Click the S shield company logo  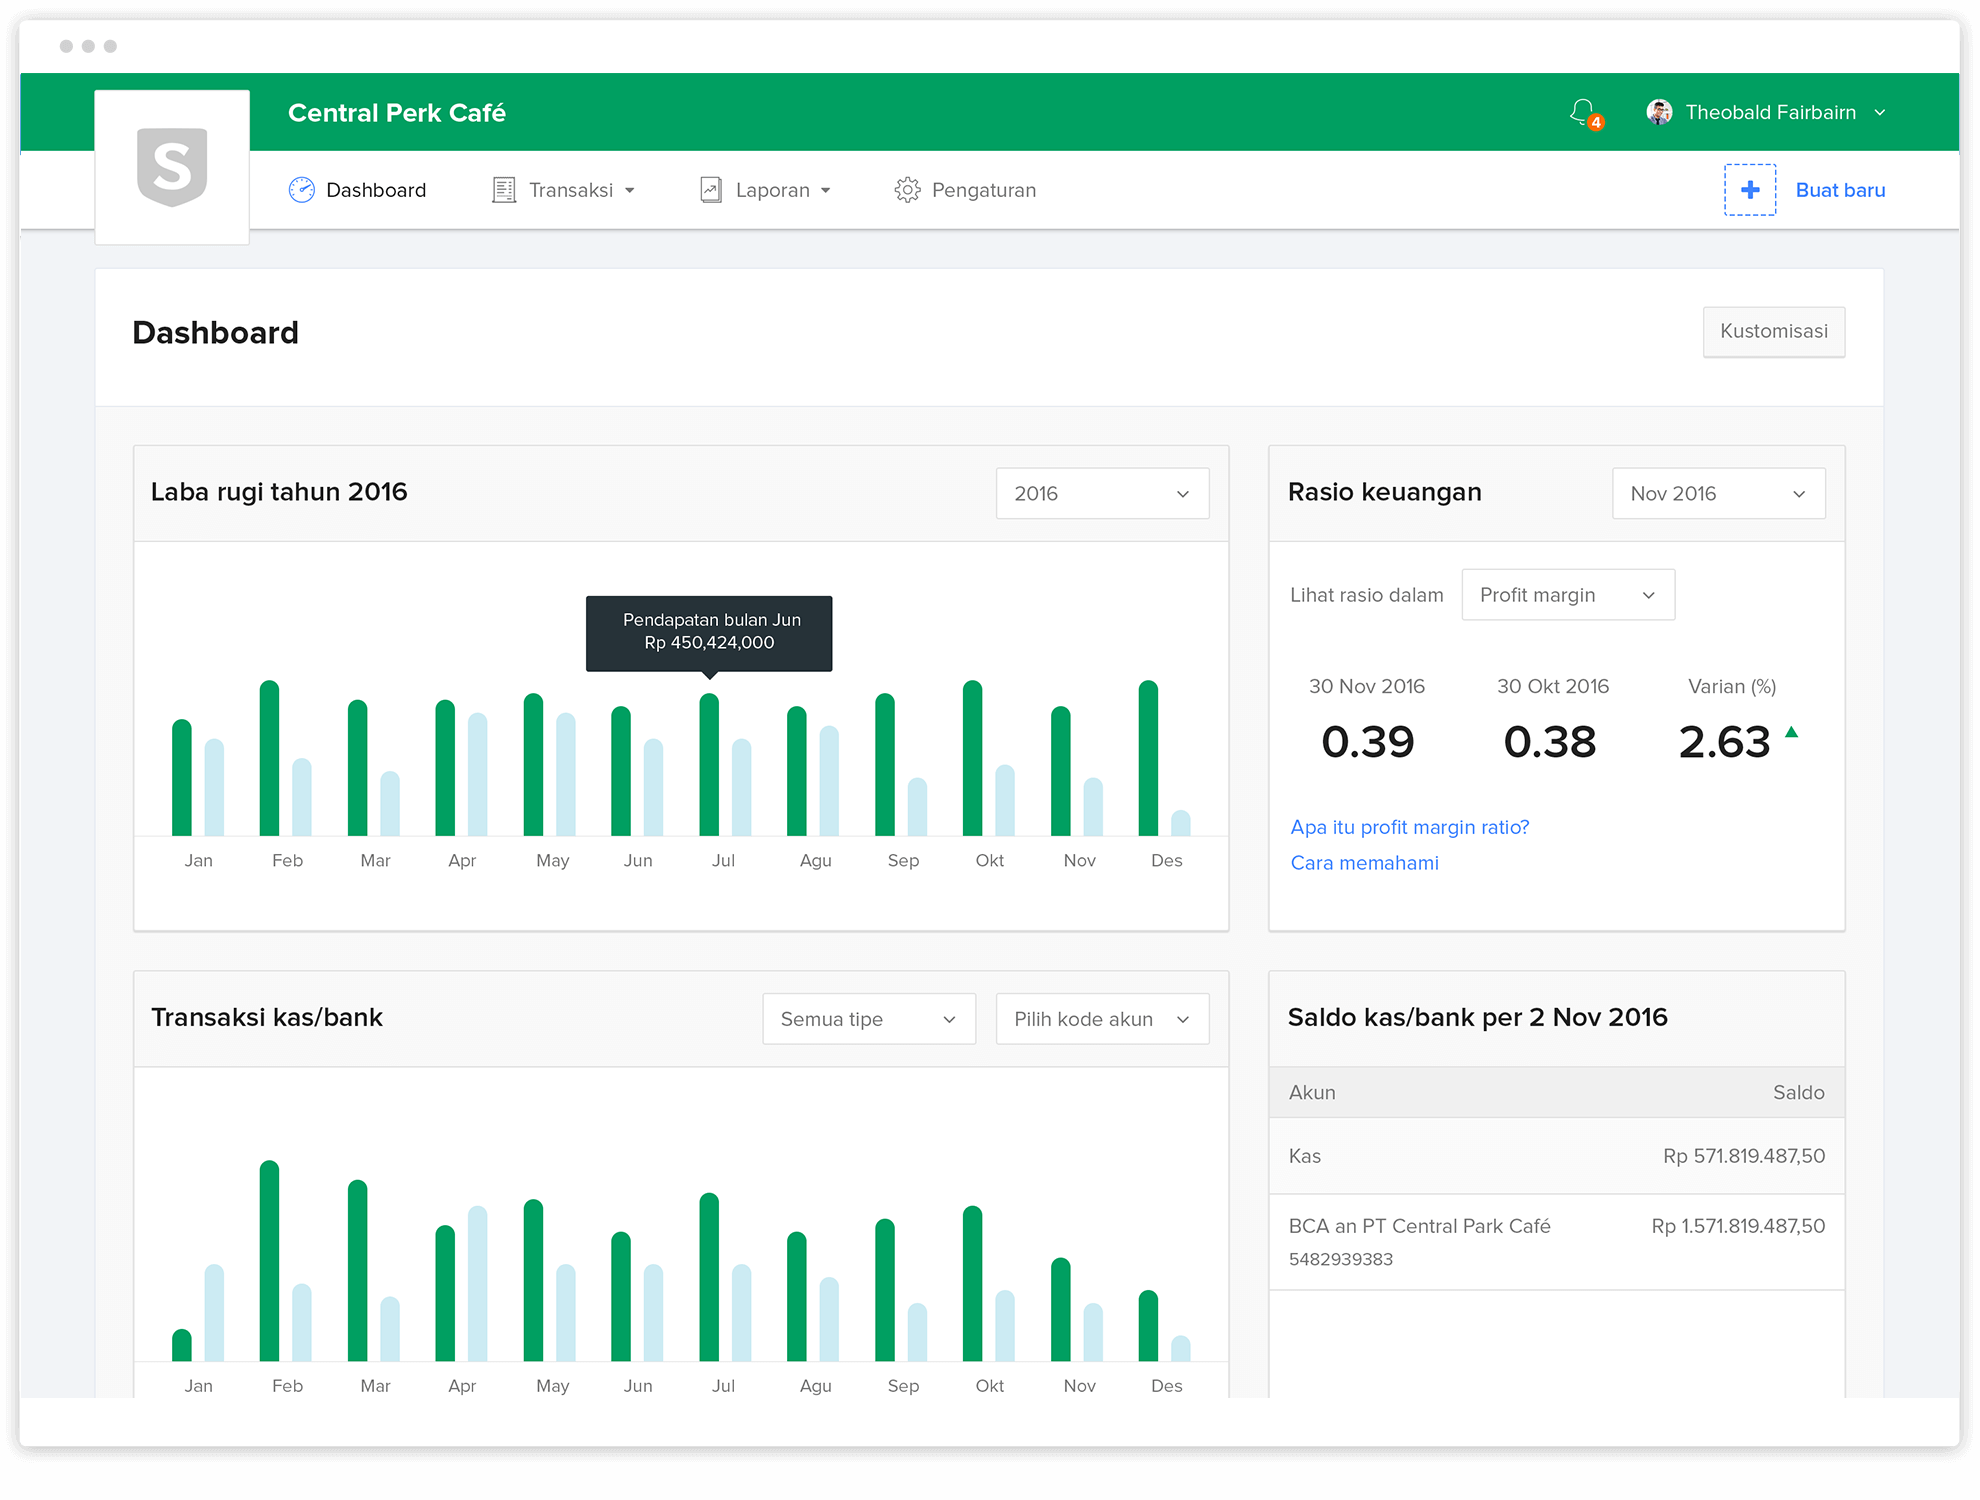(x=172, y=167)
